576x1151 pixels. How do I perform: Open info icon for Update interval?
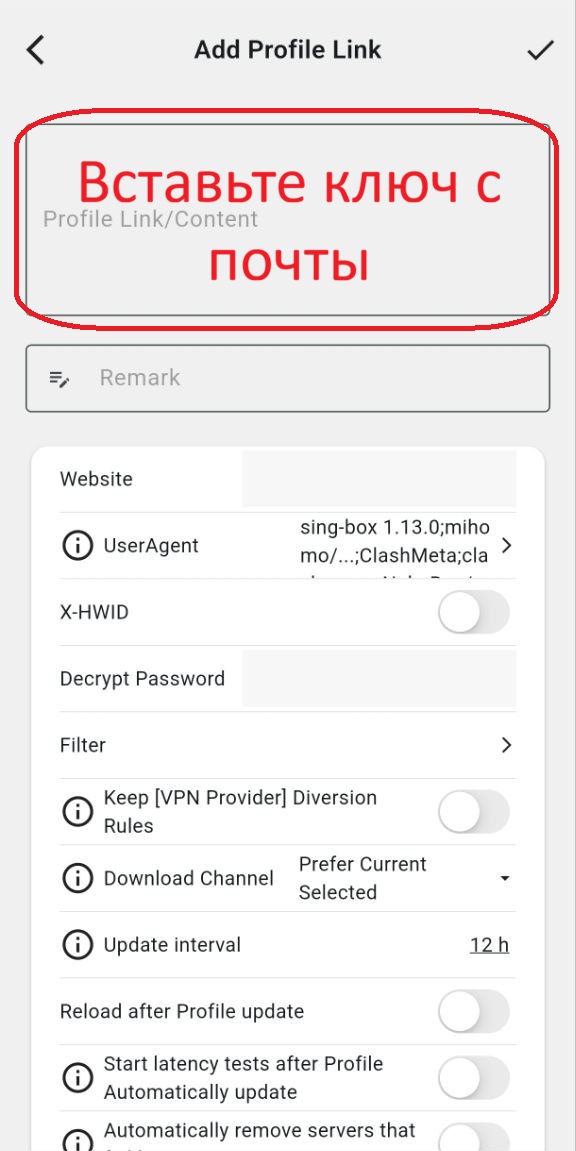pyautogui.click(x=77, y=945)
